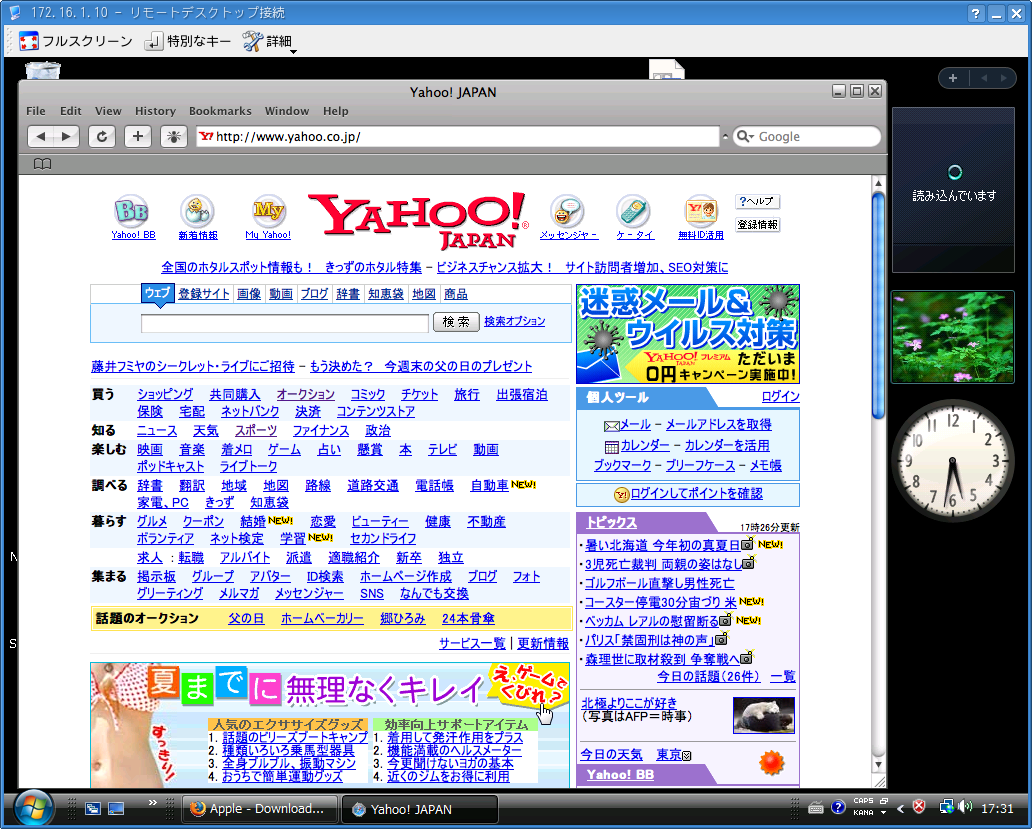Open the サービス一覧 link
This screenshot has width=1032, height=829.
click(x=473, y=643)
